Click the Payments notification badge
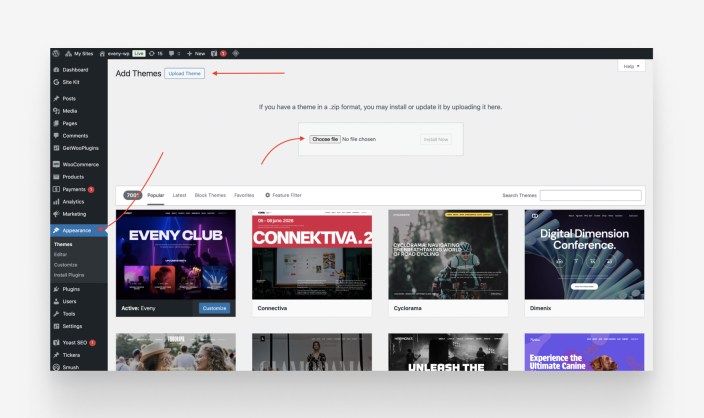Viewport: 704px width, 418px height. (91, 189)
